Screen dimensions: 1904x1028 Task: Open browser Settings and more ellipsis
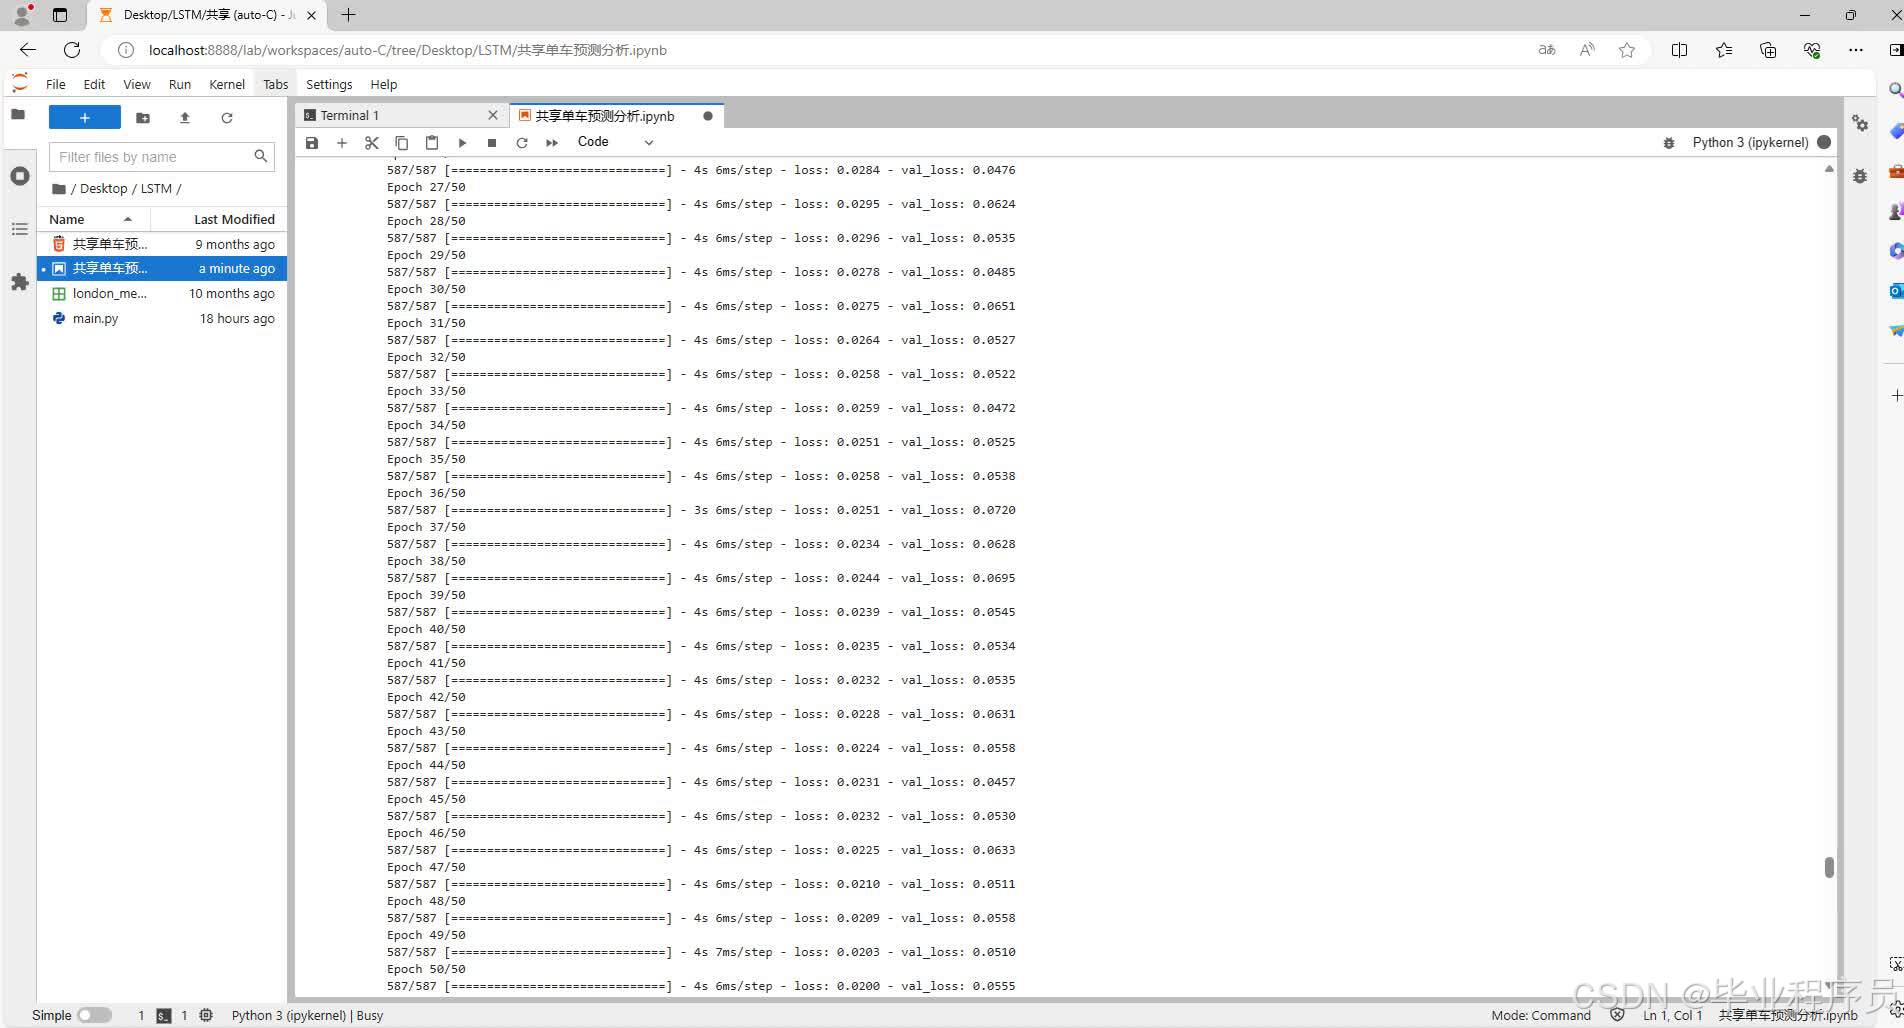[1856, 50]
